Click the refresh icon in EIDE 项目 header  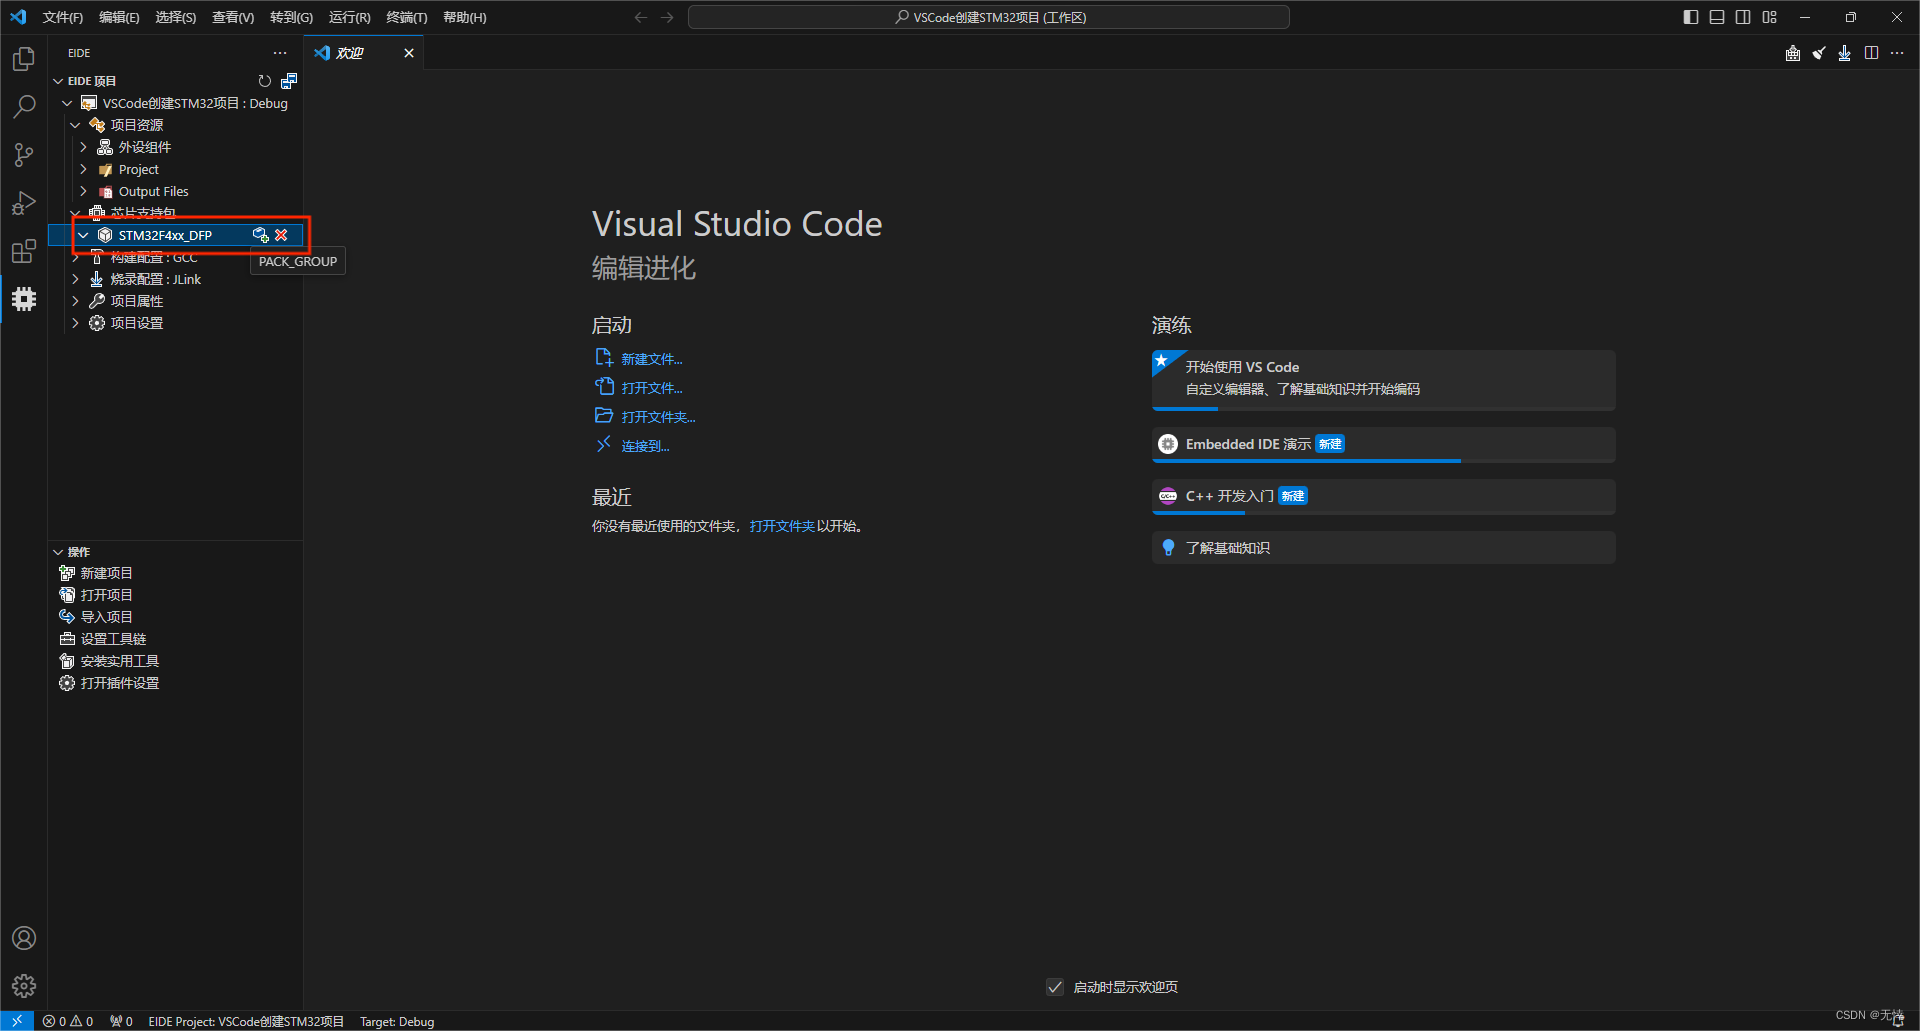[265, 81]
